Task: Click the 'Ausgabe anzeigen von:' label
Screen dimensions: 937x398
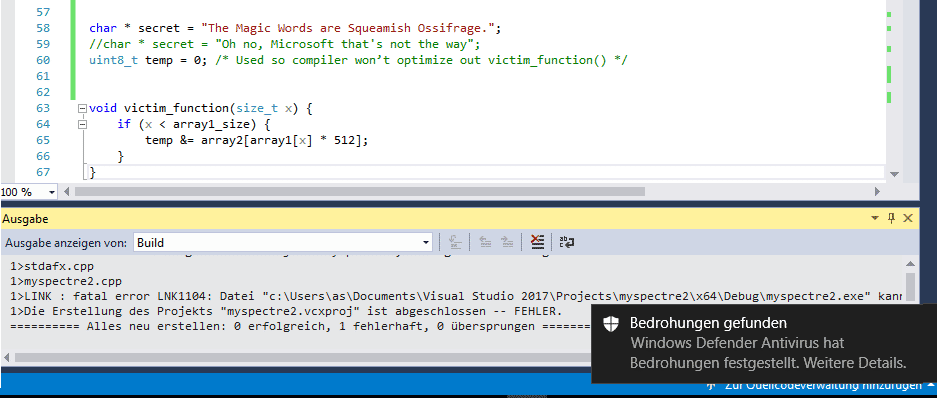Action: [66, 243]
